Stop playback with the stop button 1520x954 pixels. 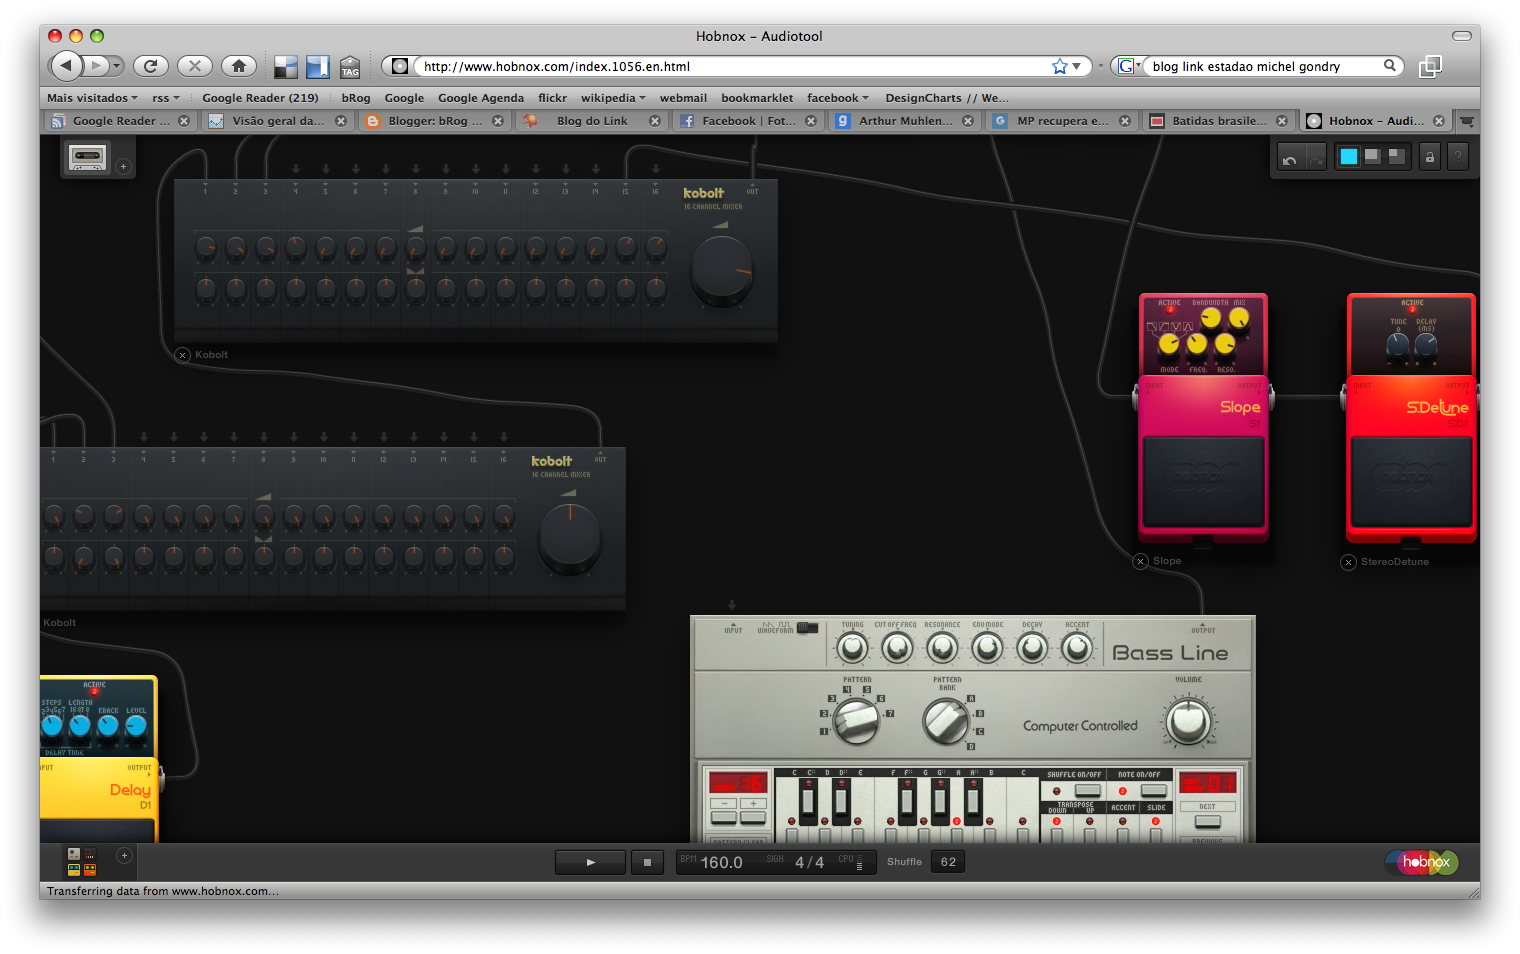(x=647, y=862)
